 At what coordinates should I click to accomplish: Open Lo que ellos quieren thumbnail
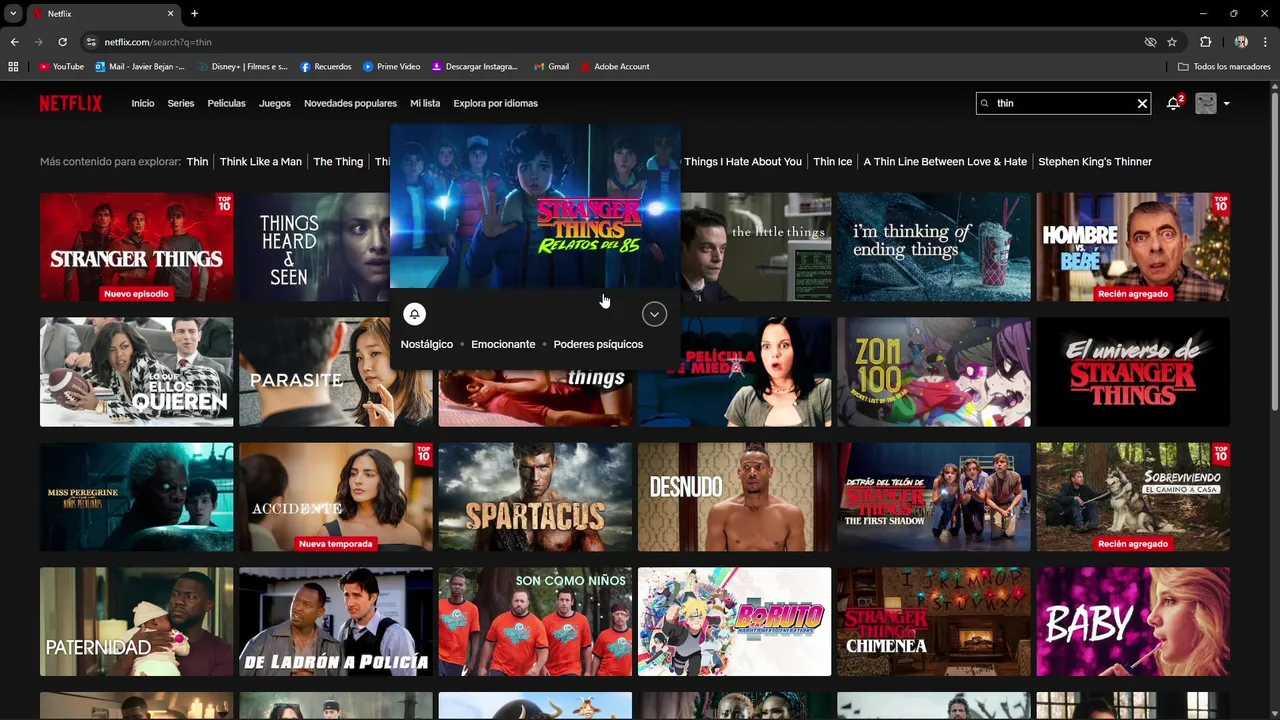coord(137,372)
